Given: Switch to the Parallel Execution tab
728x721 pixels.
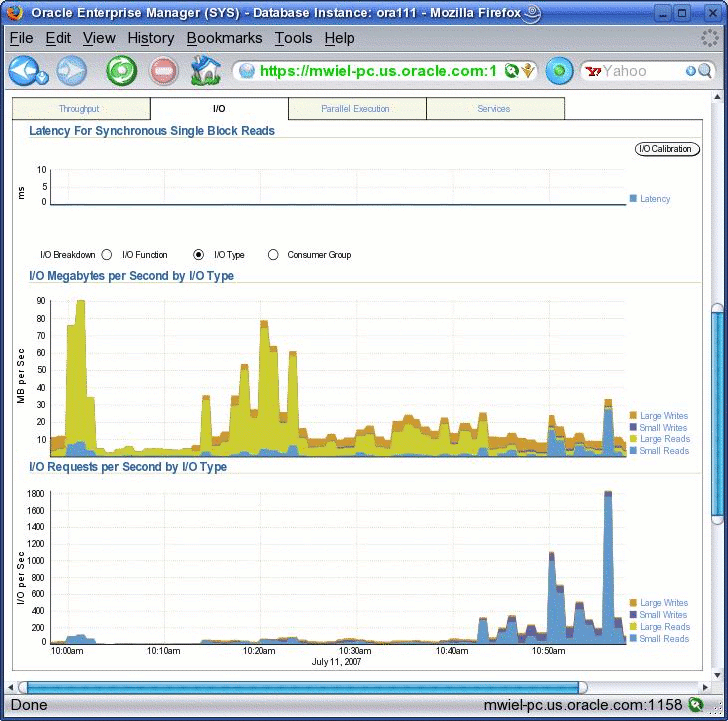Looking at the screenshot, I should click(357, 109).
